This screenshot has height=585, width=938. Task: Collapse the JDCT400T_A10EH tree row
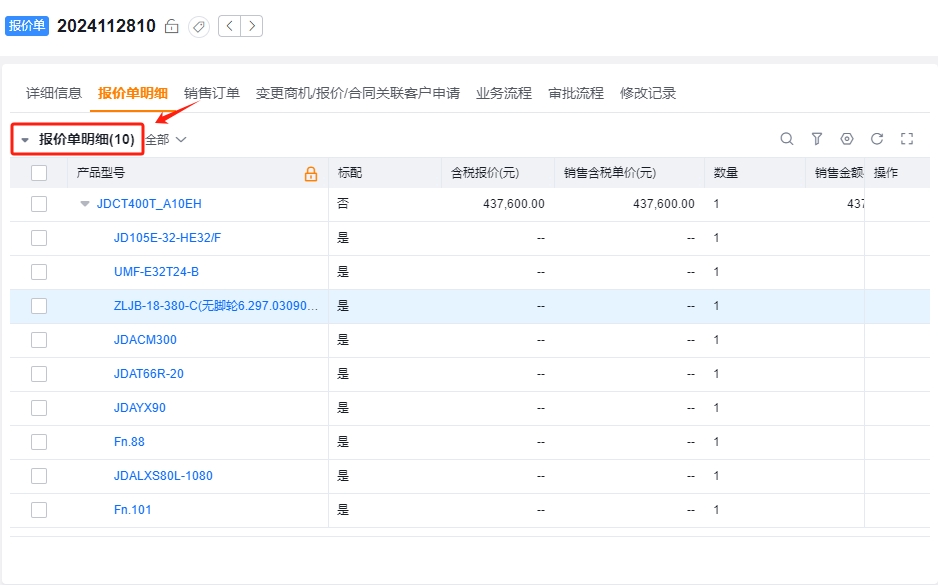pos(85,204)
